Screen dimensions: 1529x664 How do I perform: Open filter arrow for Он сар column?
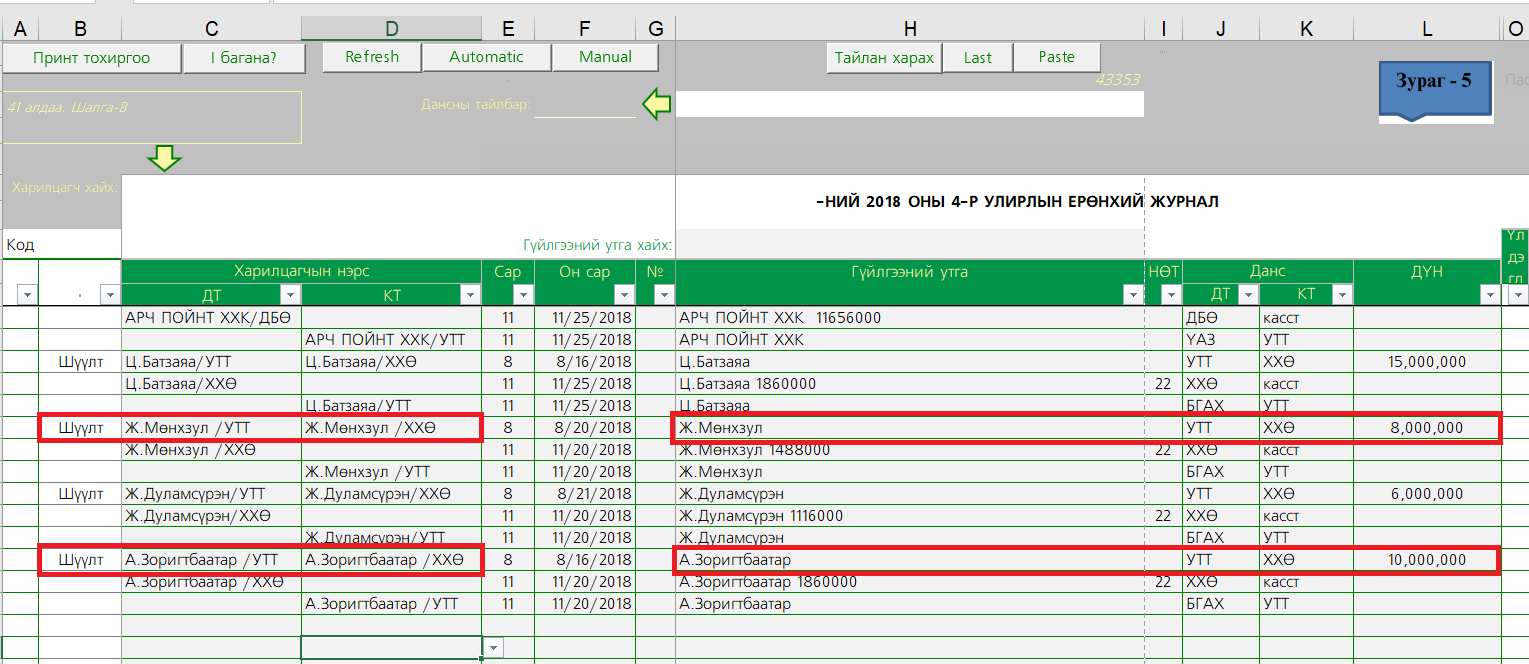[623, 294]
